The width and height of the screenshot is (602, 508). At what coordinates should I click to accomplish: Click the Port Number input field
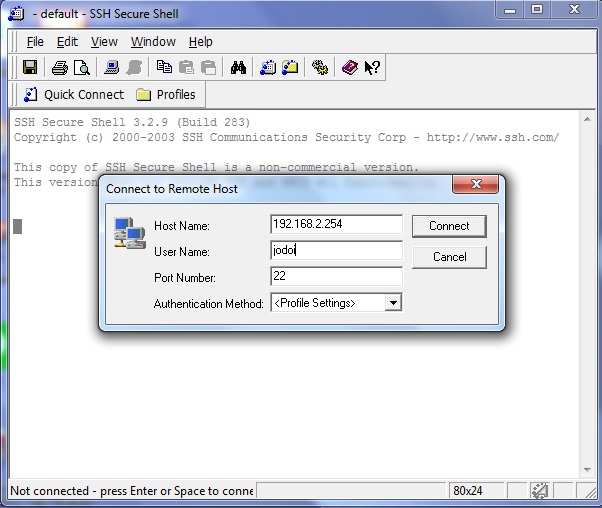pos(336,276)
